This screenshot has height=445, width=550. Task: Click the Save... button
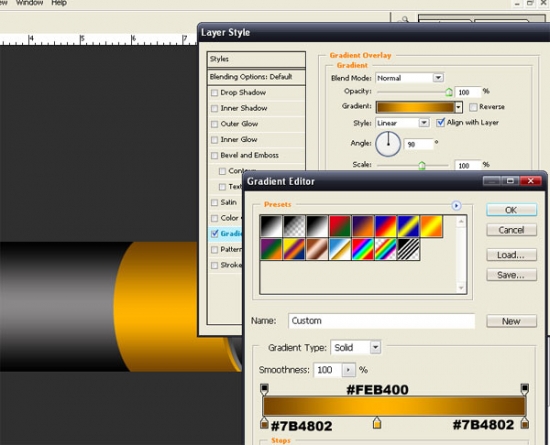point(511,275)
